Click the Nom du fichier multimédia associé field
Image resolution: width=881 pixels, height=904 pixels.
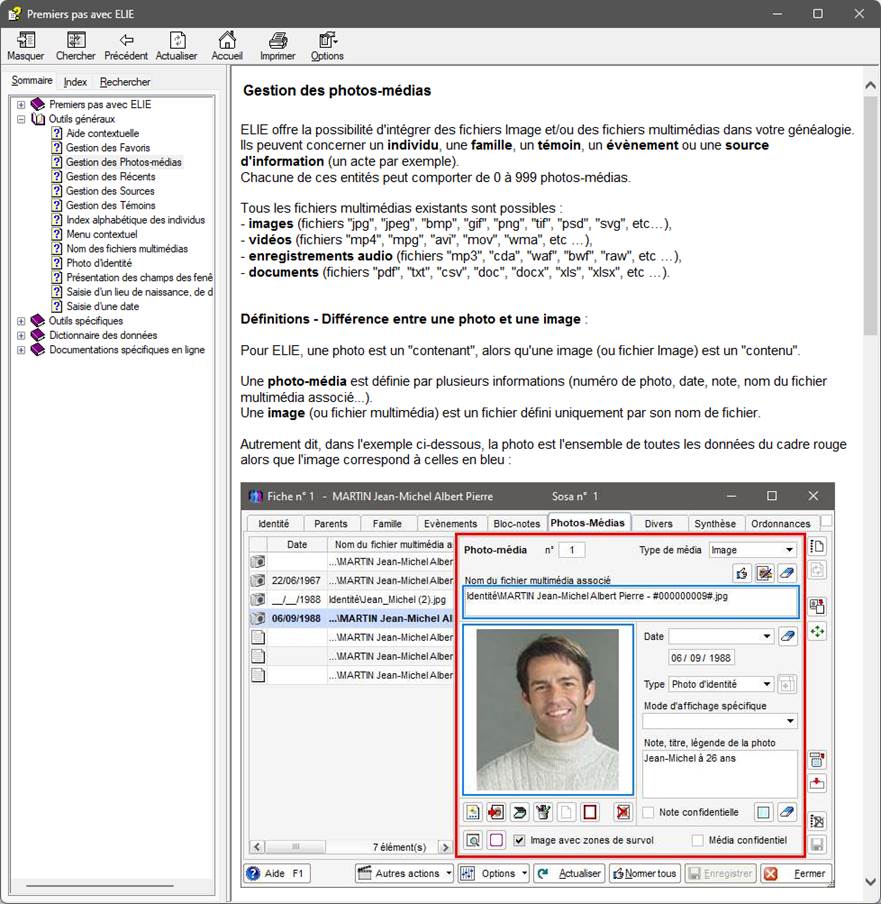click(631, 602)
